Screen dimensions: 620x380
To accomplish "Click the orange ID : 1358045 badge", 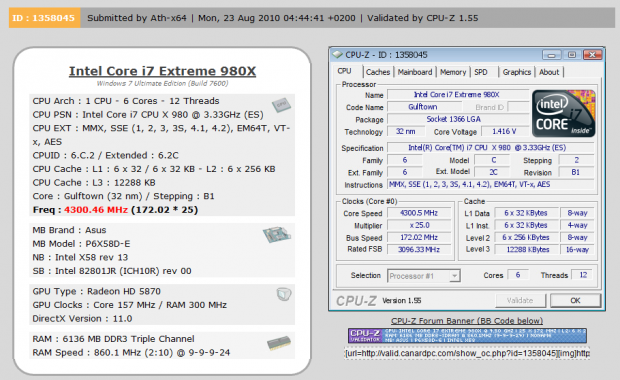I will click(44, 18).
